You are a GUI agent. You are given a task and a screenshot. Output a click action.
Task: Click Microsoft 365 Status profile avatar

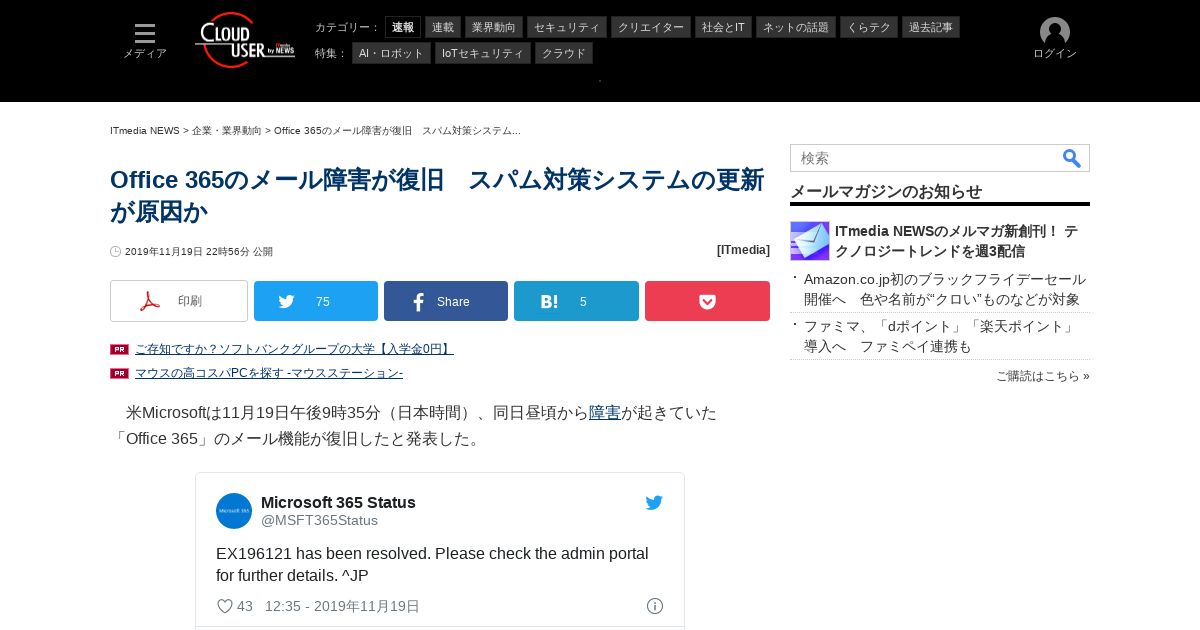click(234, 511)
